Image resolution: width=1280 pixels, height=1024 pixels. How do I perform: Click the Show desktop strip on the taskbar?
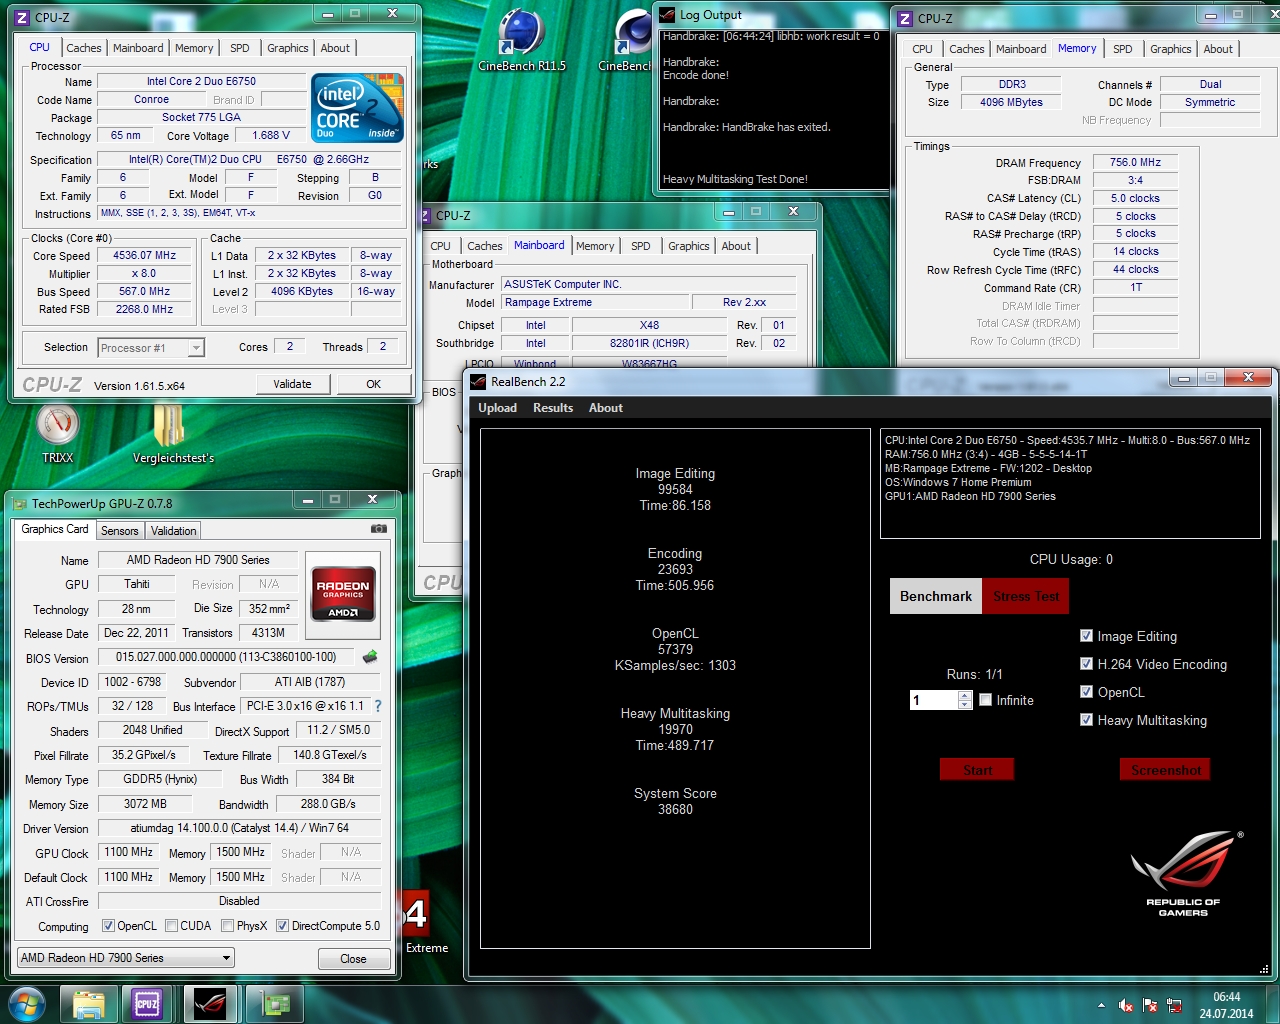tap(1273, 1005)
